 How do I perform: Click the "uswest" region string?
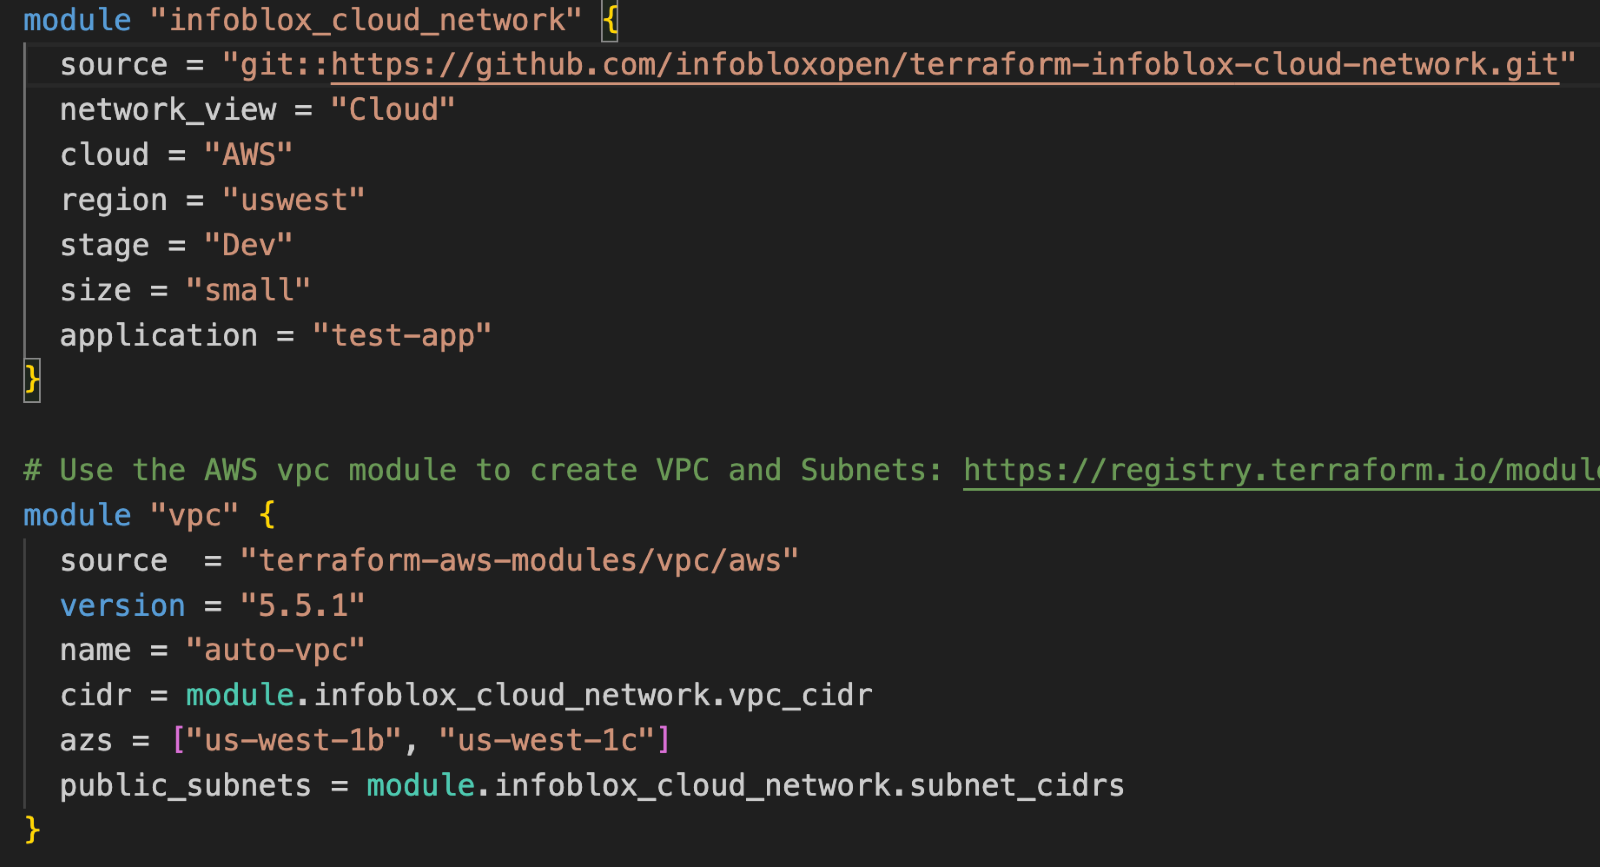tap(293, 200)
